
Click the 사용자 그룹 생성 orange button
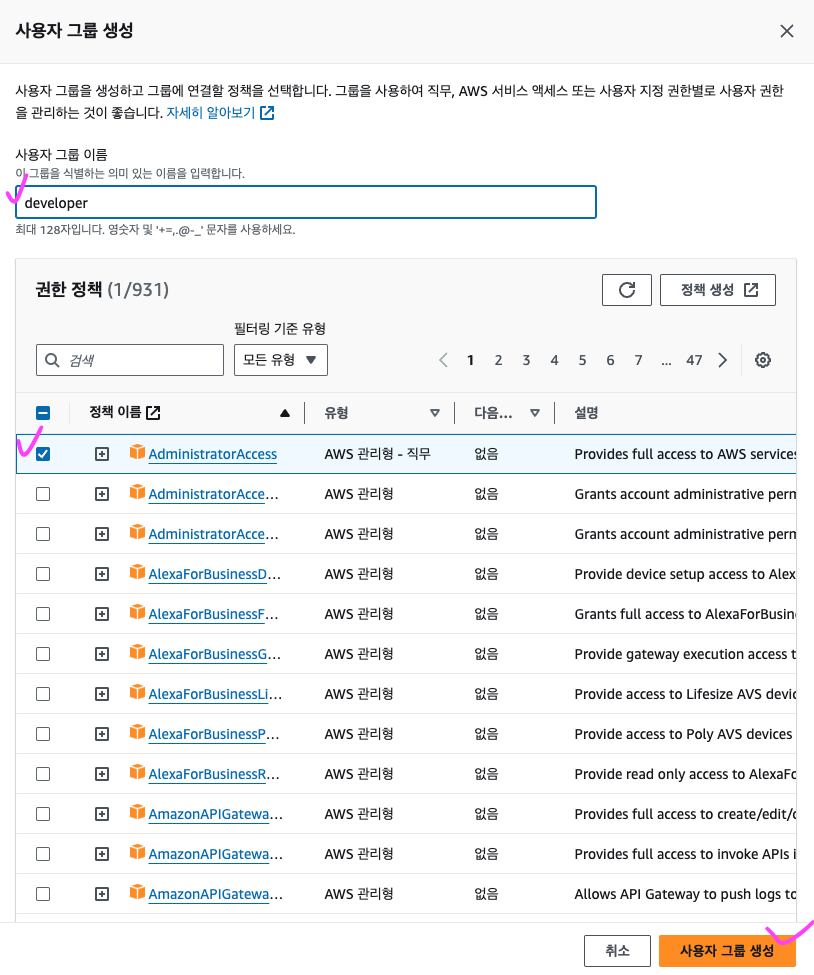(x=727, y=951)
